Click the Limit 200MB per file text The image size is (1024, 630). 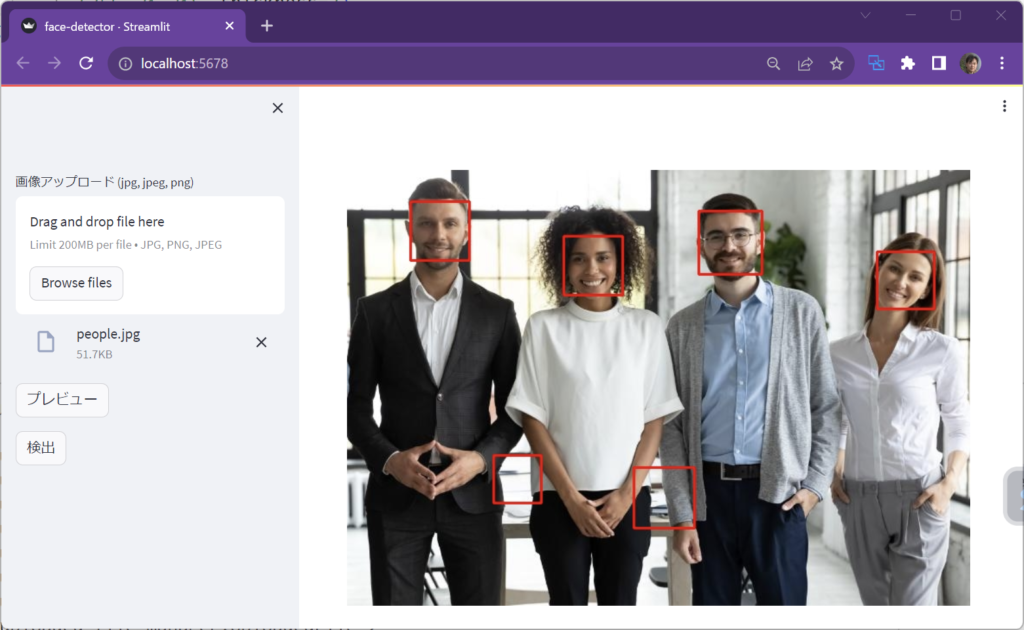(x=126, y=245)
